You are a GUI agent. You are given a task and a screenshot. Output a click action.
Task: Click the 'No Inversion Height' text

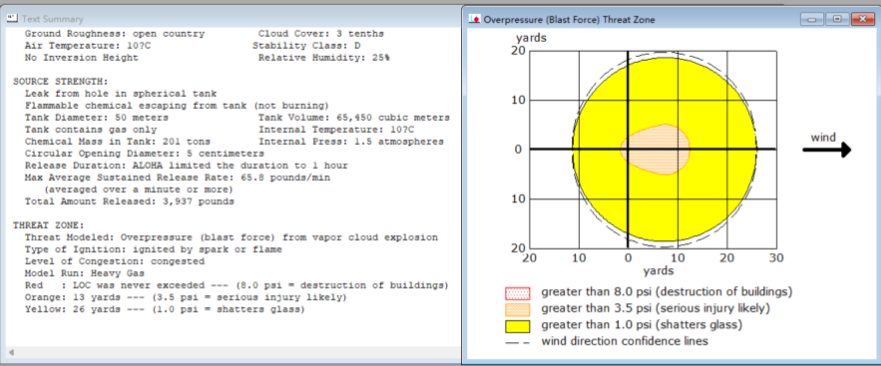pos(81,57)
